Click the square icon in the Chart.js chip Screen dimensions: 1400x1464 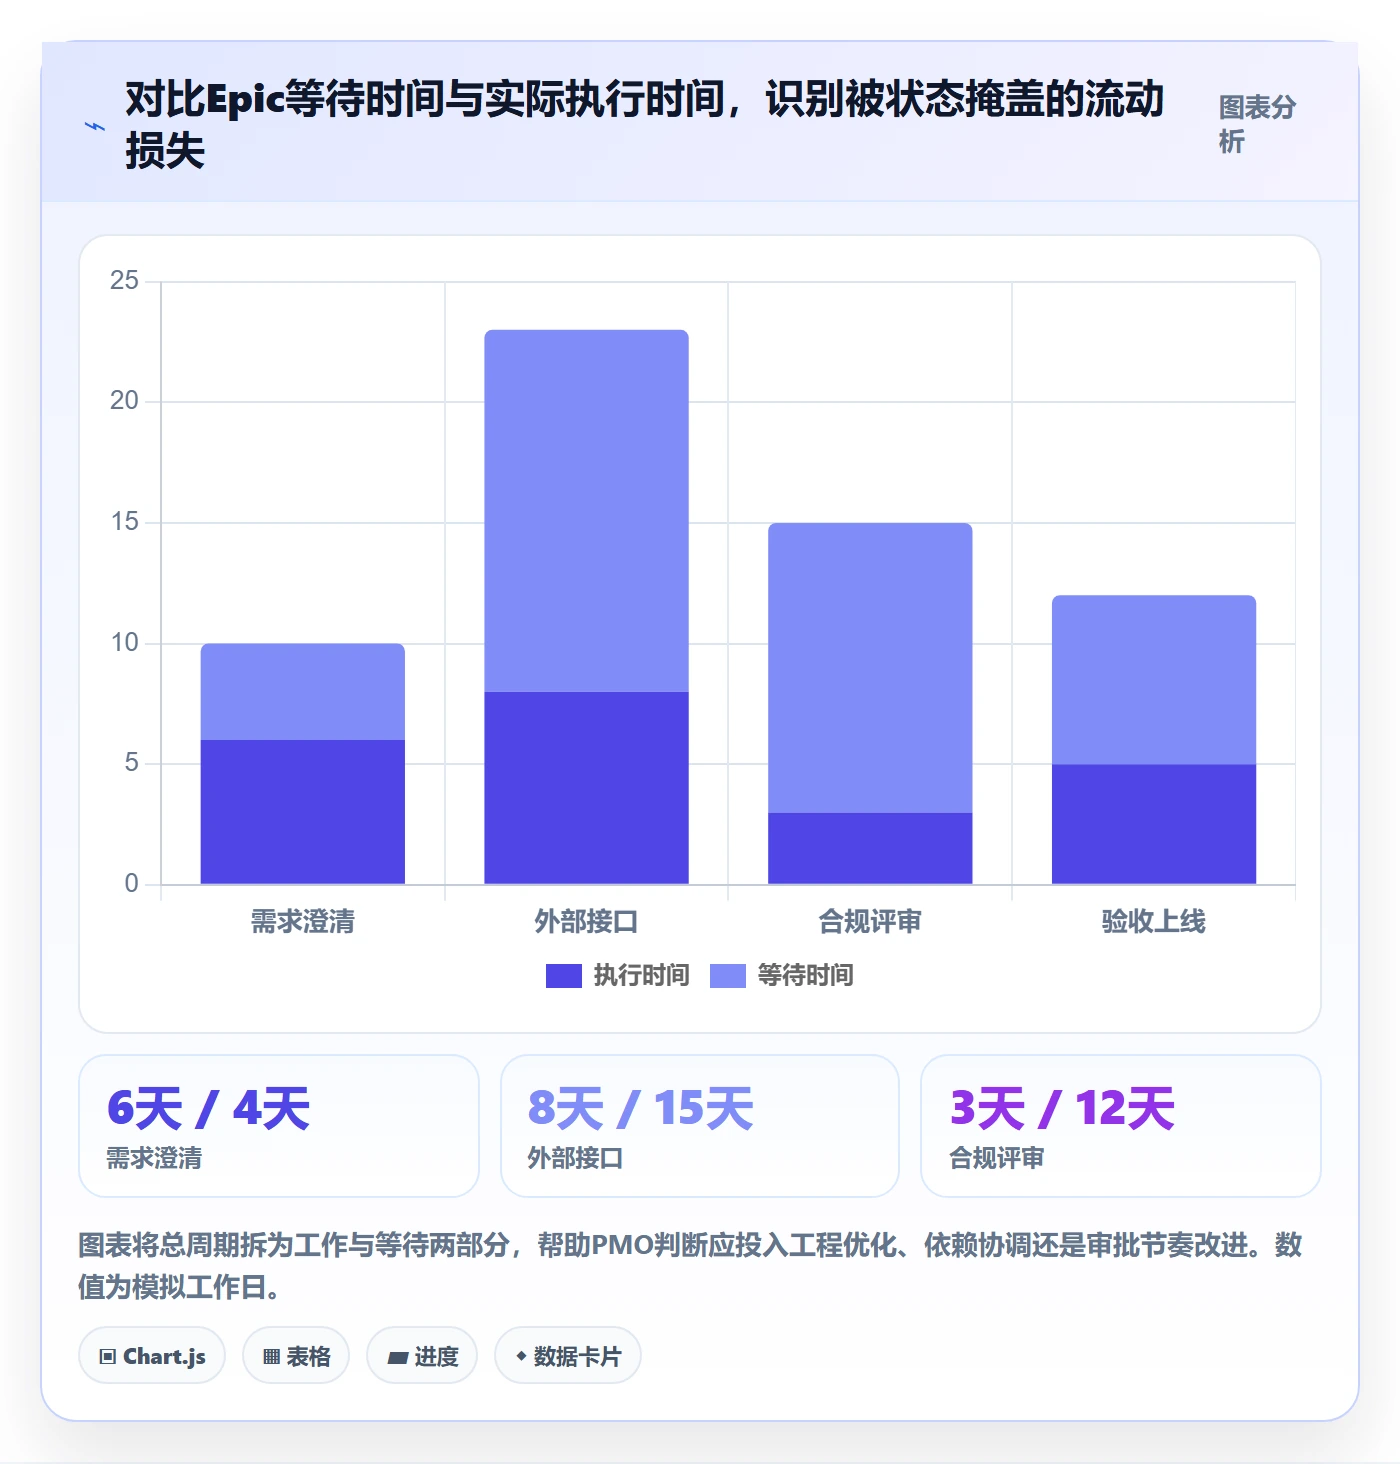click(x=108, y=1357)
